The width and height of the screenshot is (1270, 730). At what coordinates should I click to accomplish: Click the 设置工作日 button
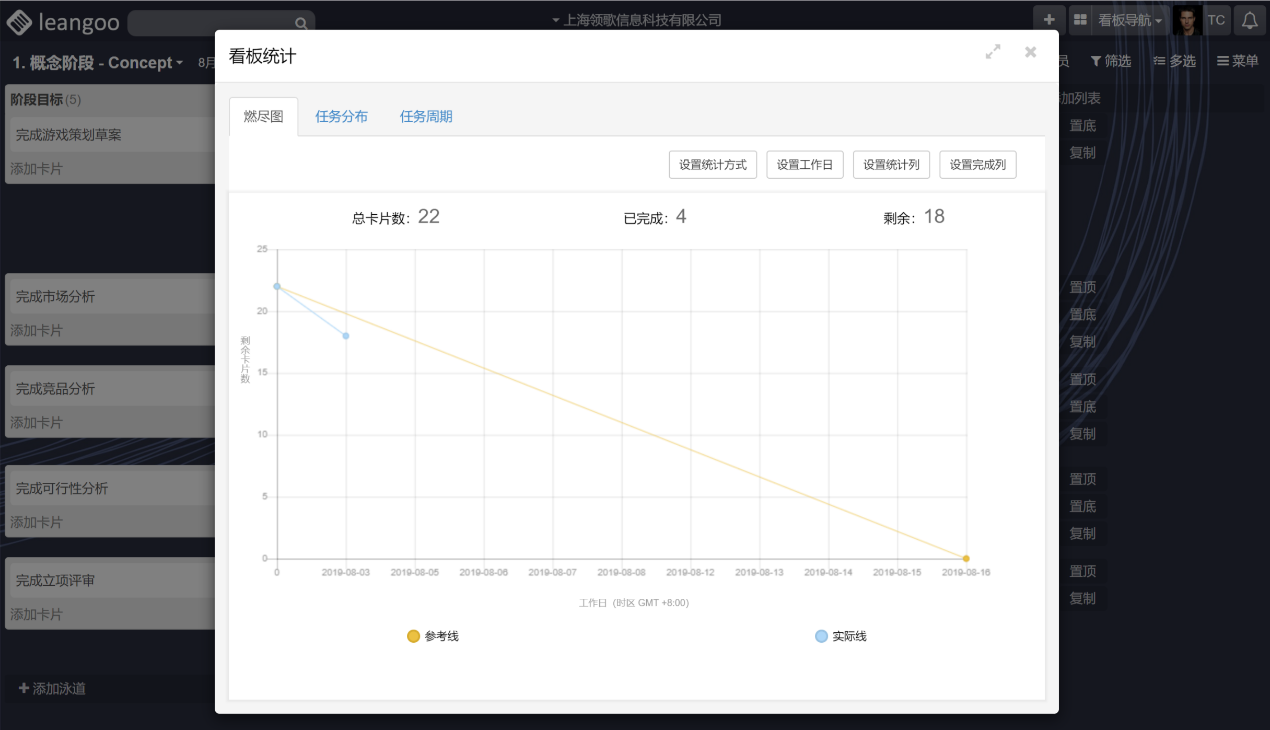804,165
